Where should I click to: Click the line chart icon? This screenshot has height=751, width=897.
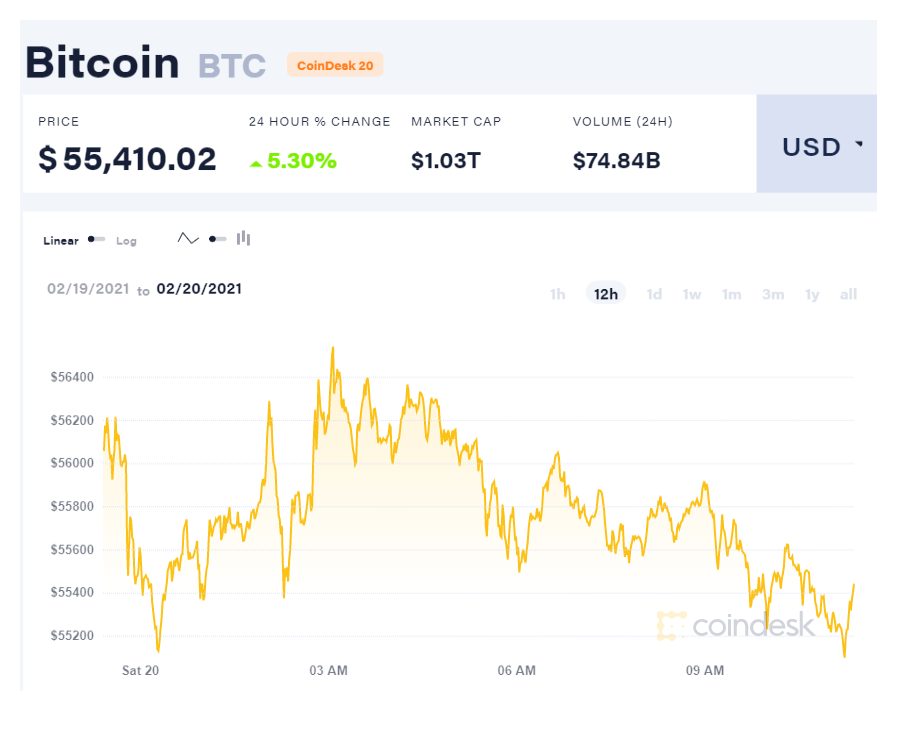188,239
